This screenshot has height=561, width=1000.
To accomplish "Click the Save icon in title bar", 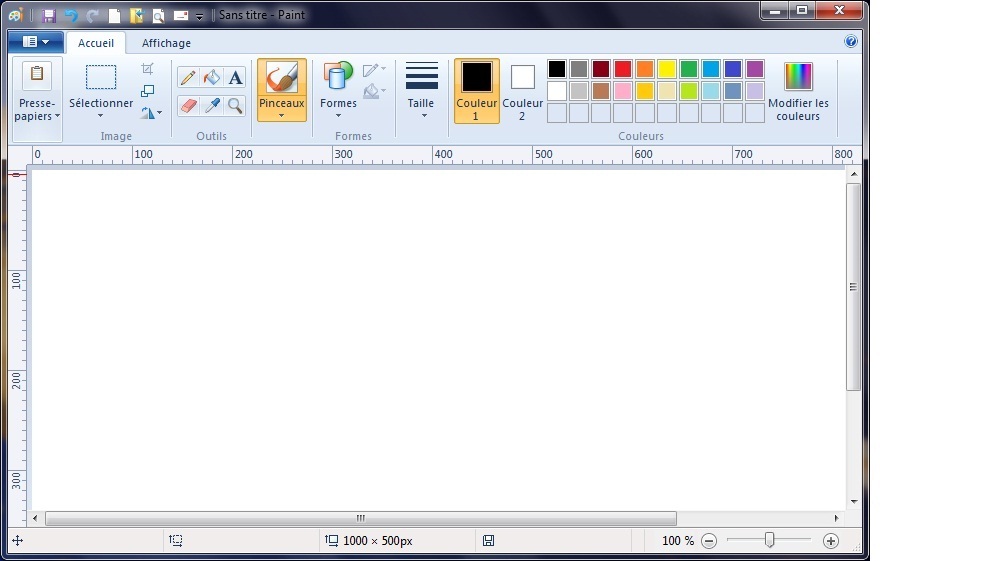I will click(49, 16).
